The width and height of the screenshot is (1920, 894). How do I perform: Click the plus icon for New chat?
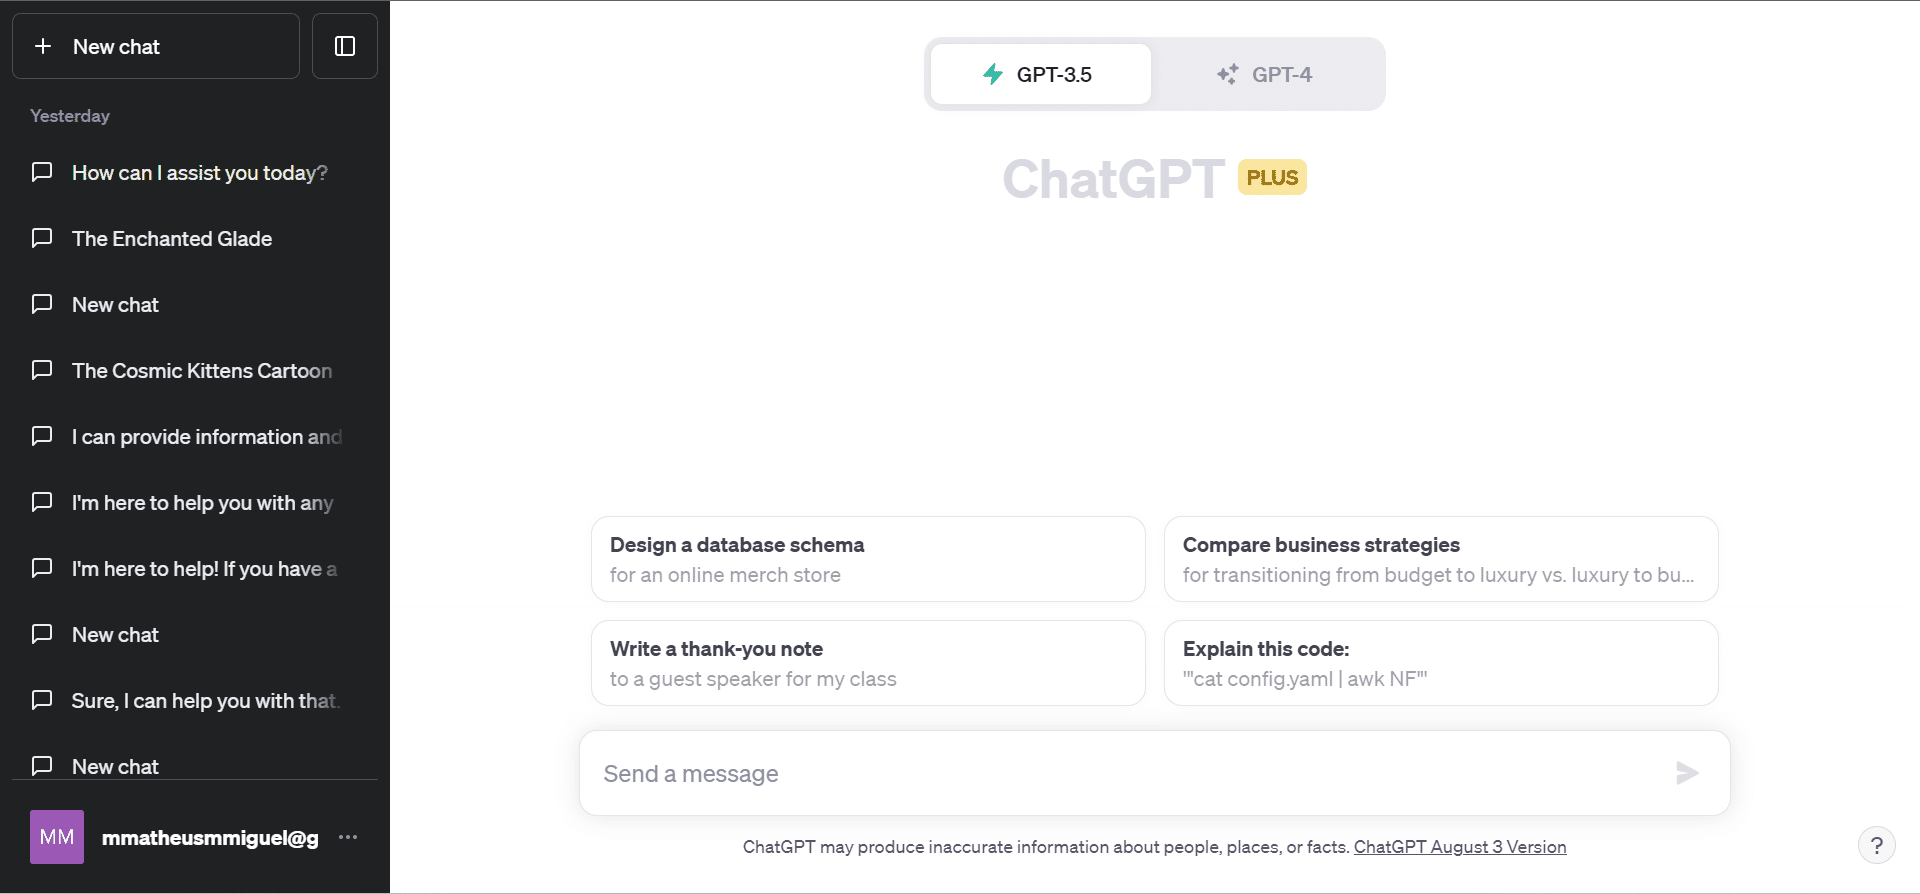pyautogui.click(x=43, y=46)
